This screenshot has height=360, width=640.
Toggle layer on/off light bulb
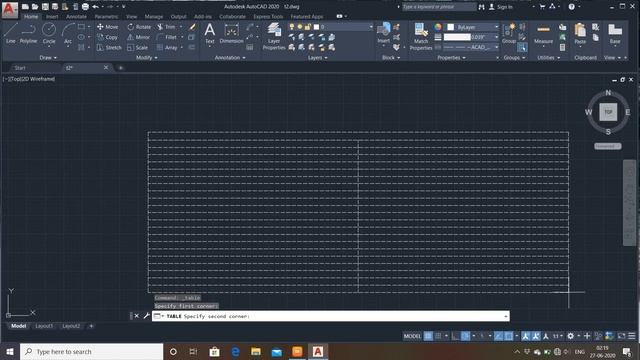click(x=292, y=27)
